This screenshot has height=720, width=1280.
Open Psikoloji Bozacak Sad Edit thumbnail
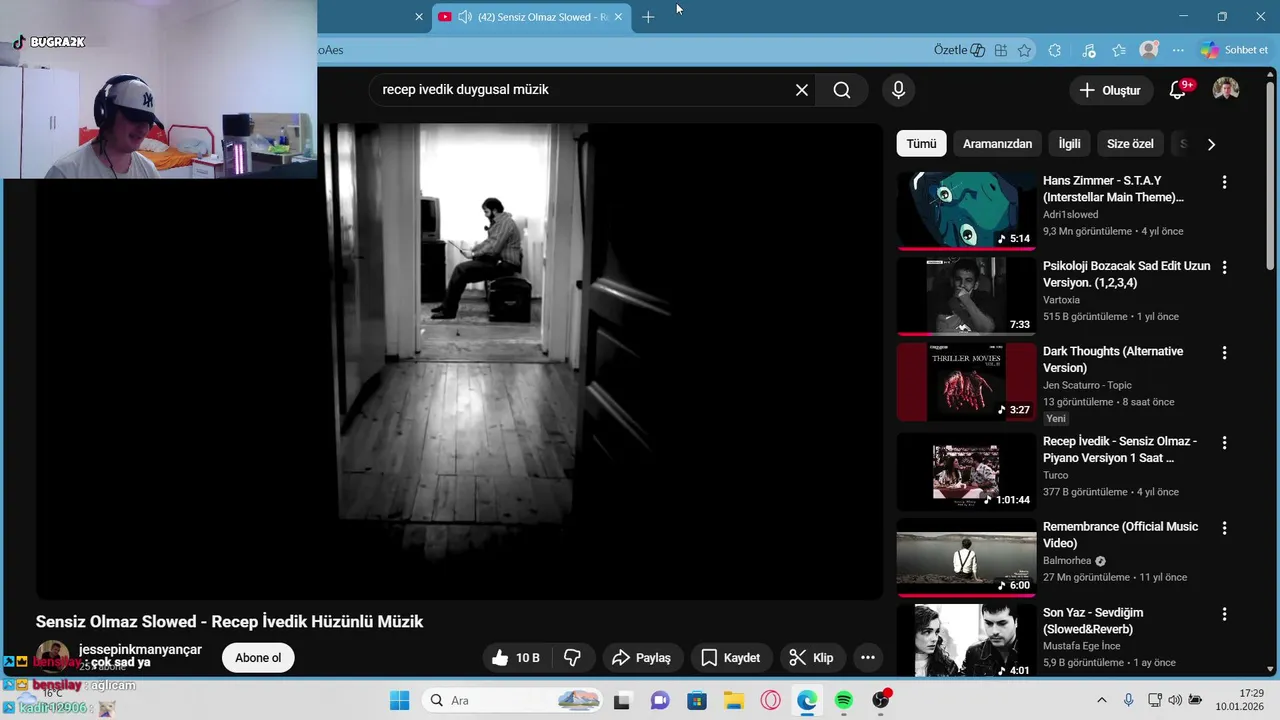[x=966, y=296]
